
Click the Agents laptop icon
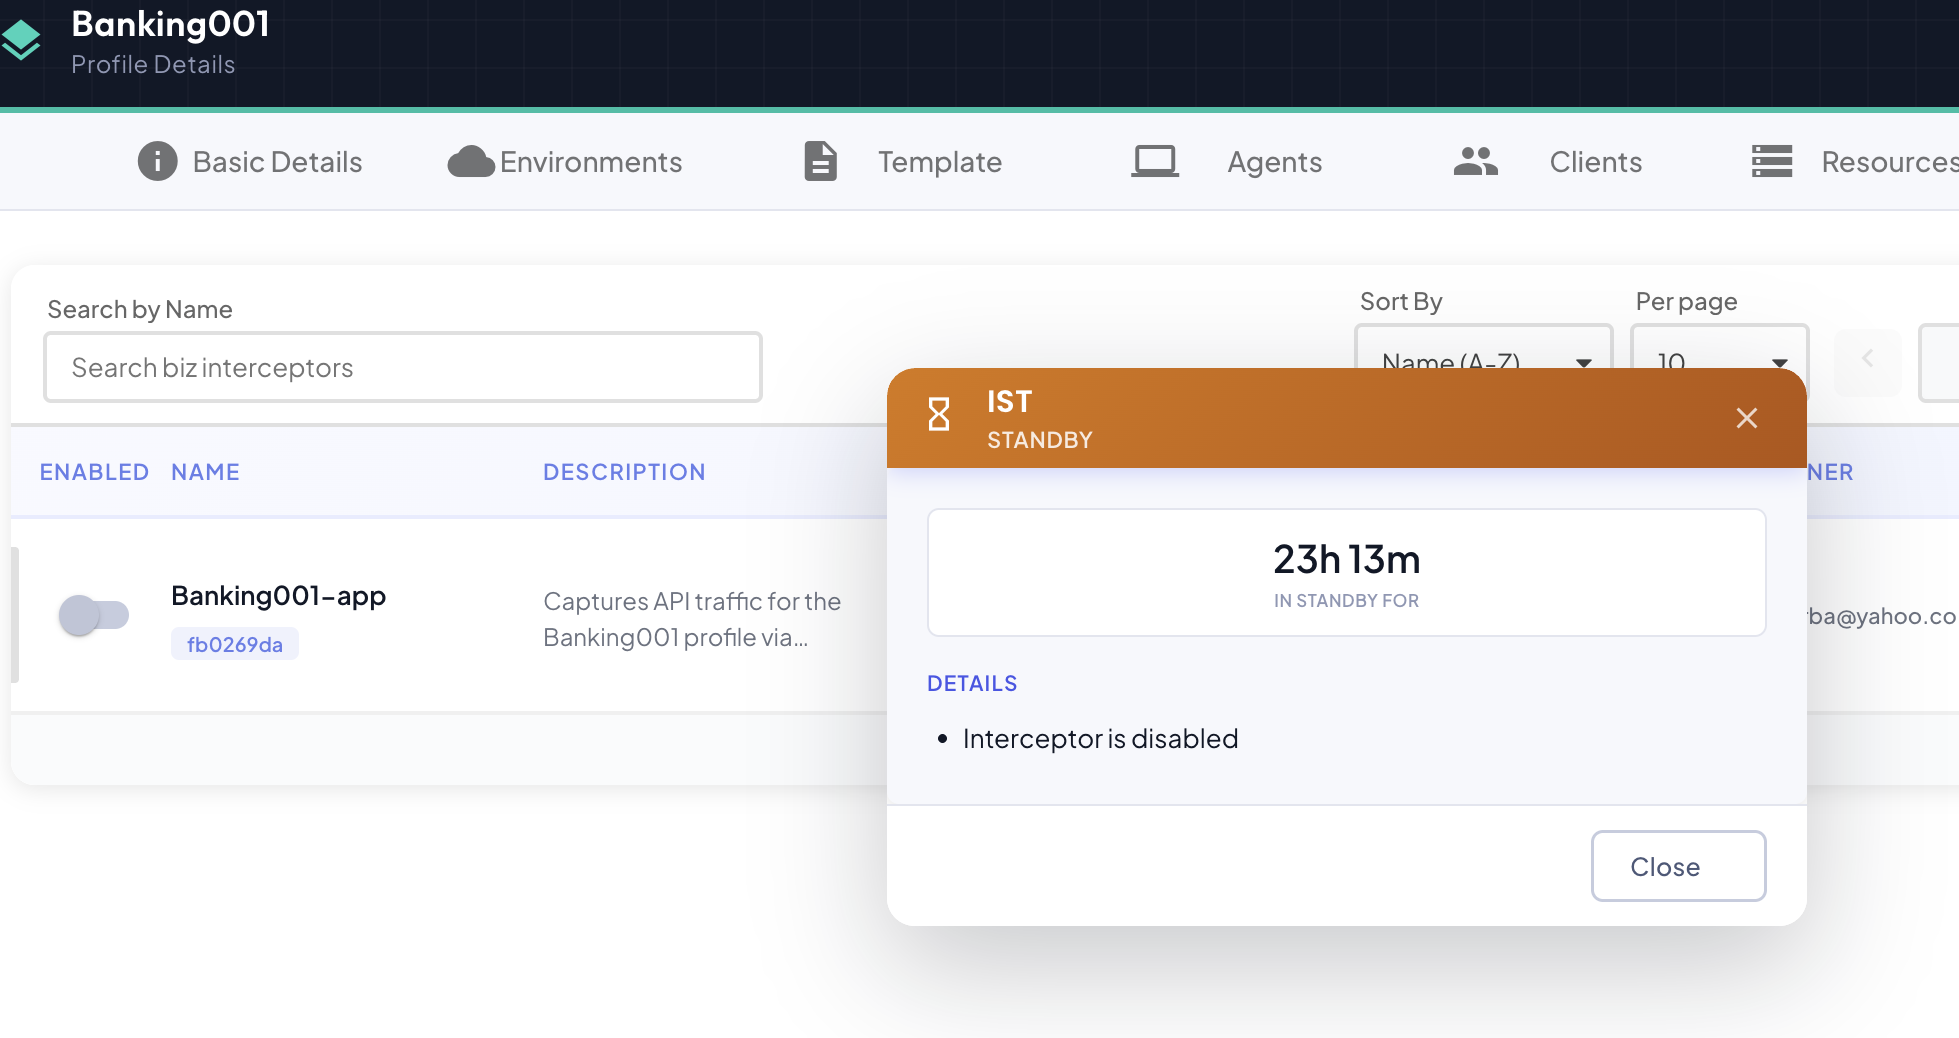[x=1155, y=161]
